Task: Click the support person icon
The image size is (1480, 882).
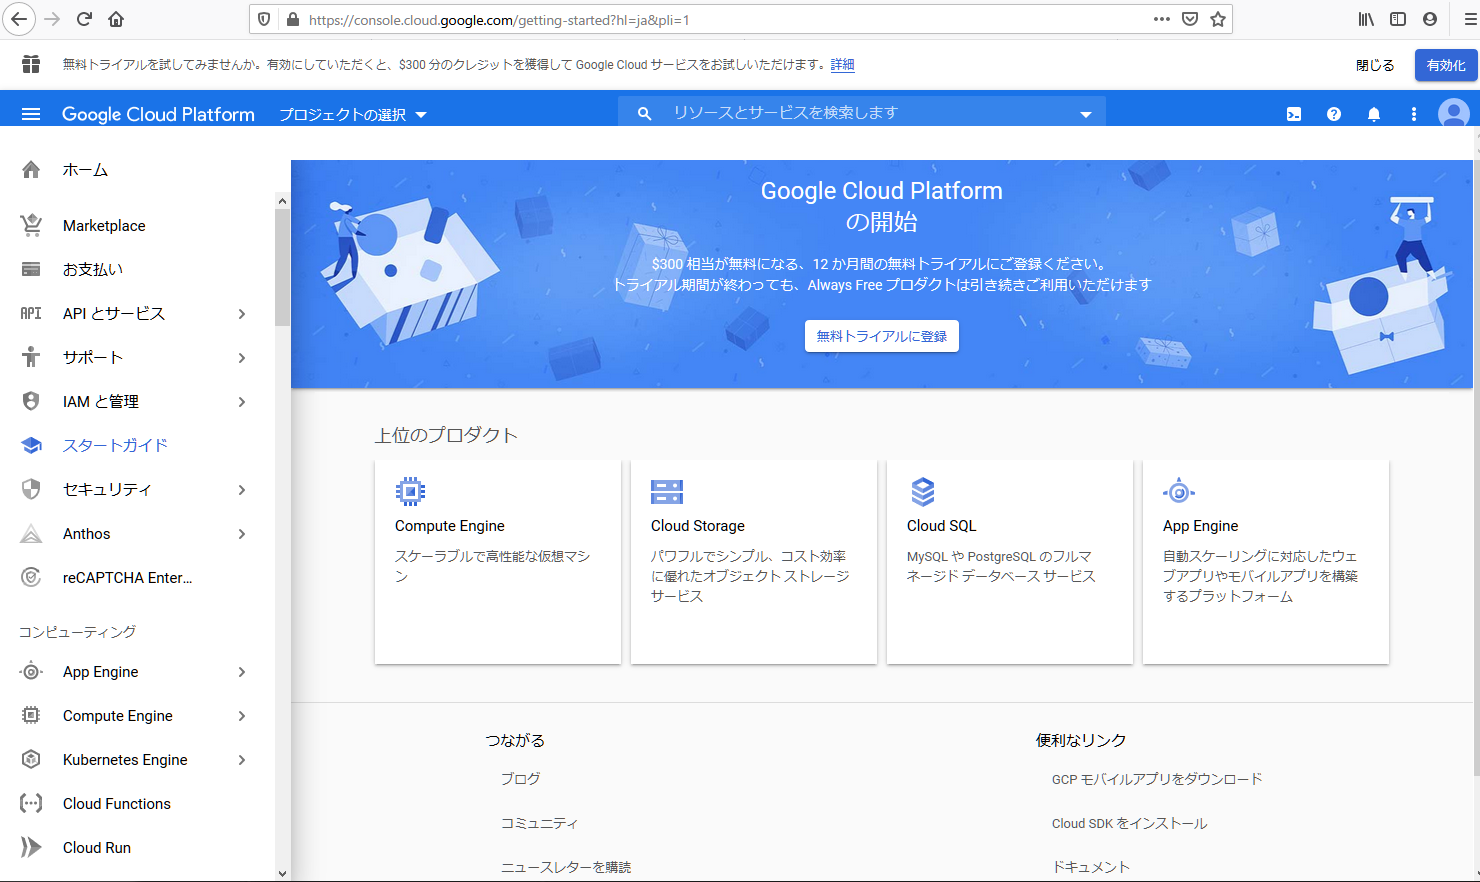Action: click(x=31, y=357)
